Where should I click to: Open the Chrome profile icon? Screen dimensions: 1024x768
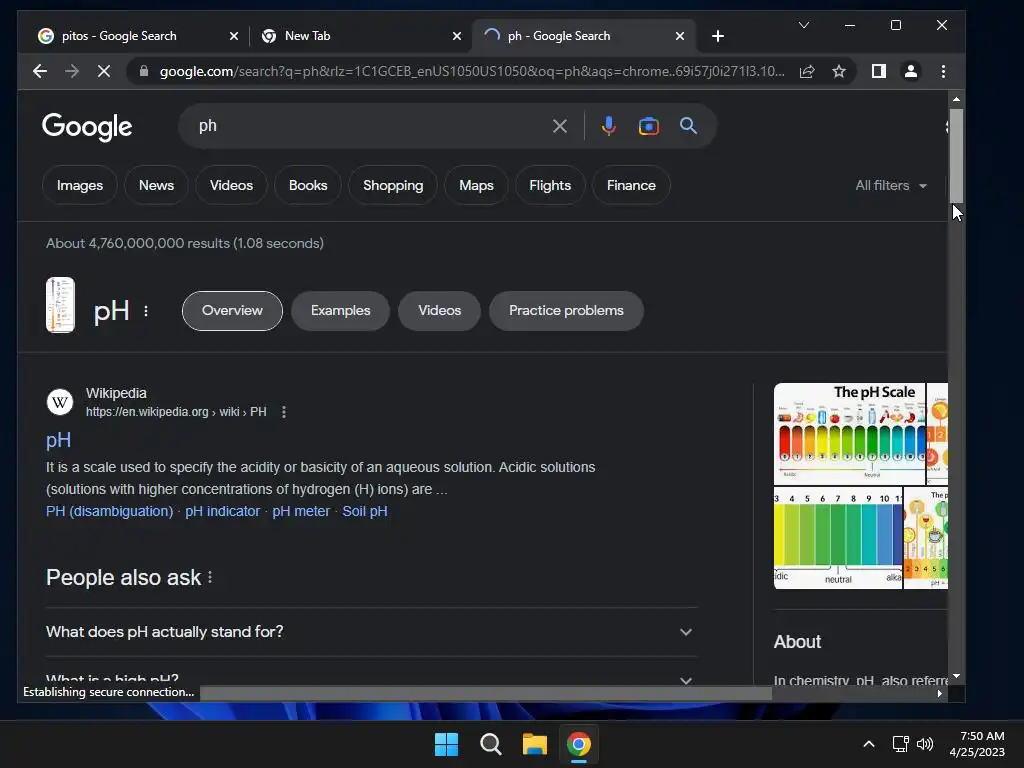coord(911,71)
